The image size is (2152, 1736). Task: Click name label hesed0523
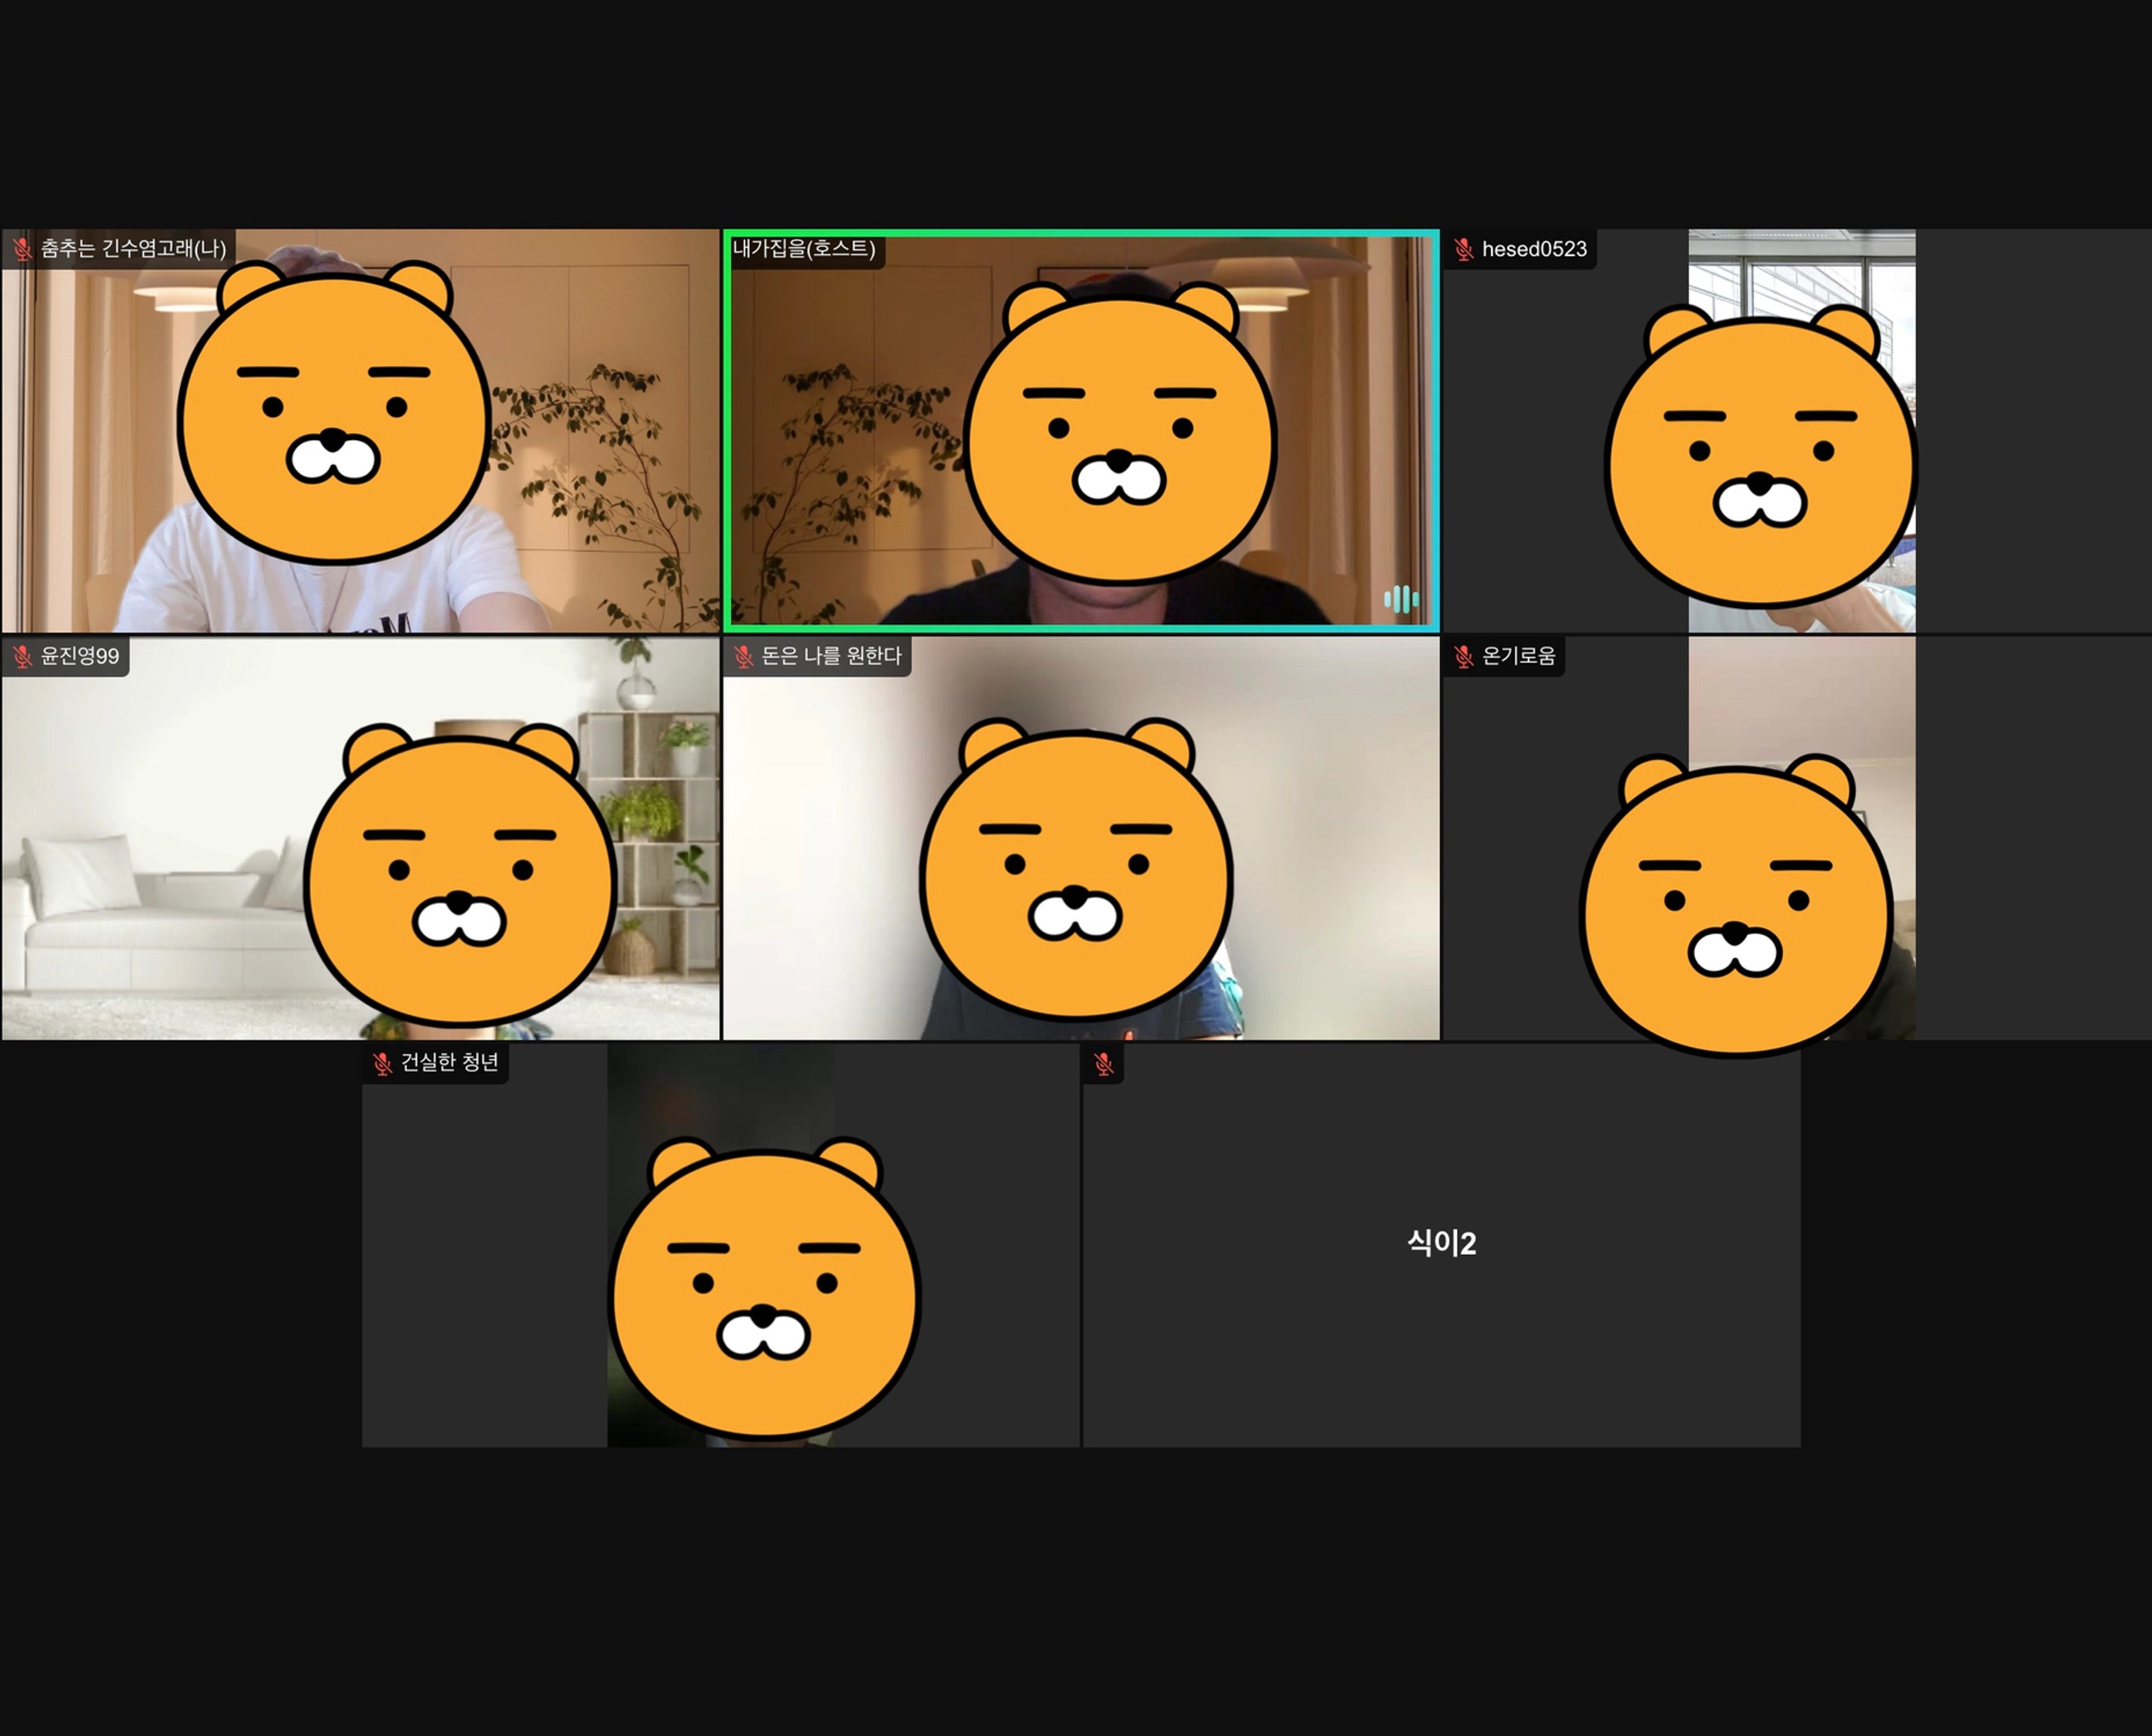pyautogui.click(x=1534, y=249)
